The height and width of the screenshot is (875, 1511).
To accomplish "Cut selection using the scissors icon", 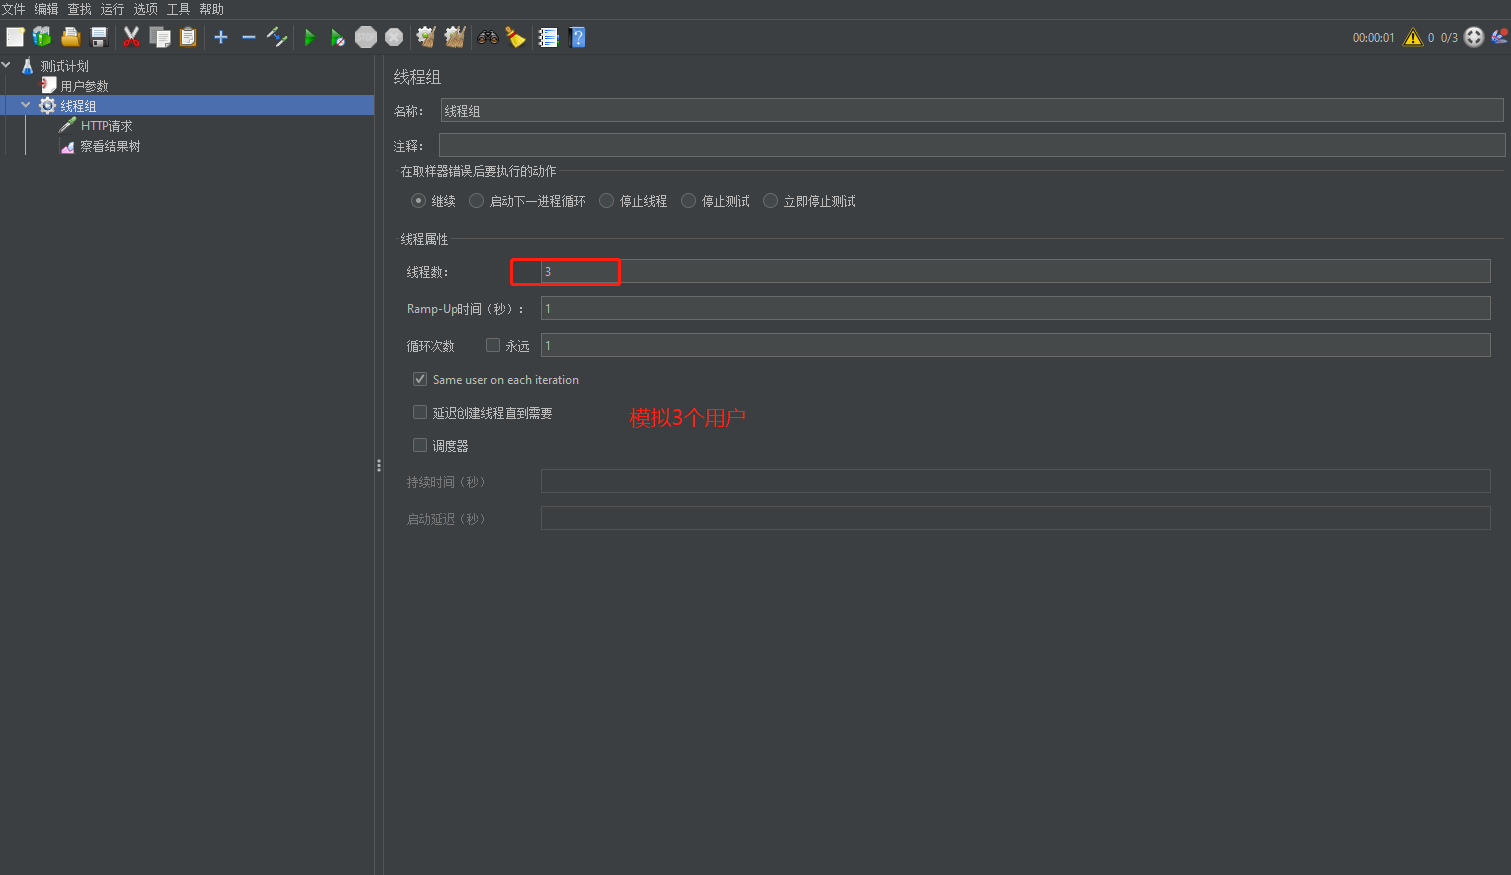I will 131,37.
